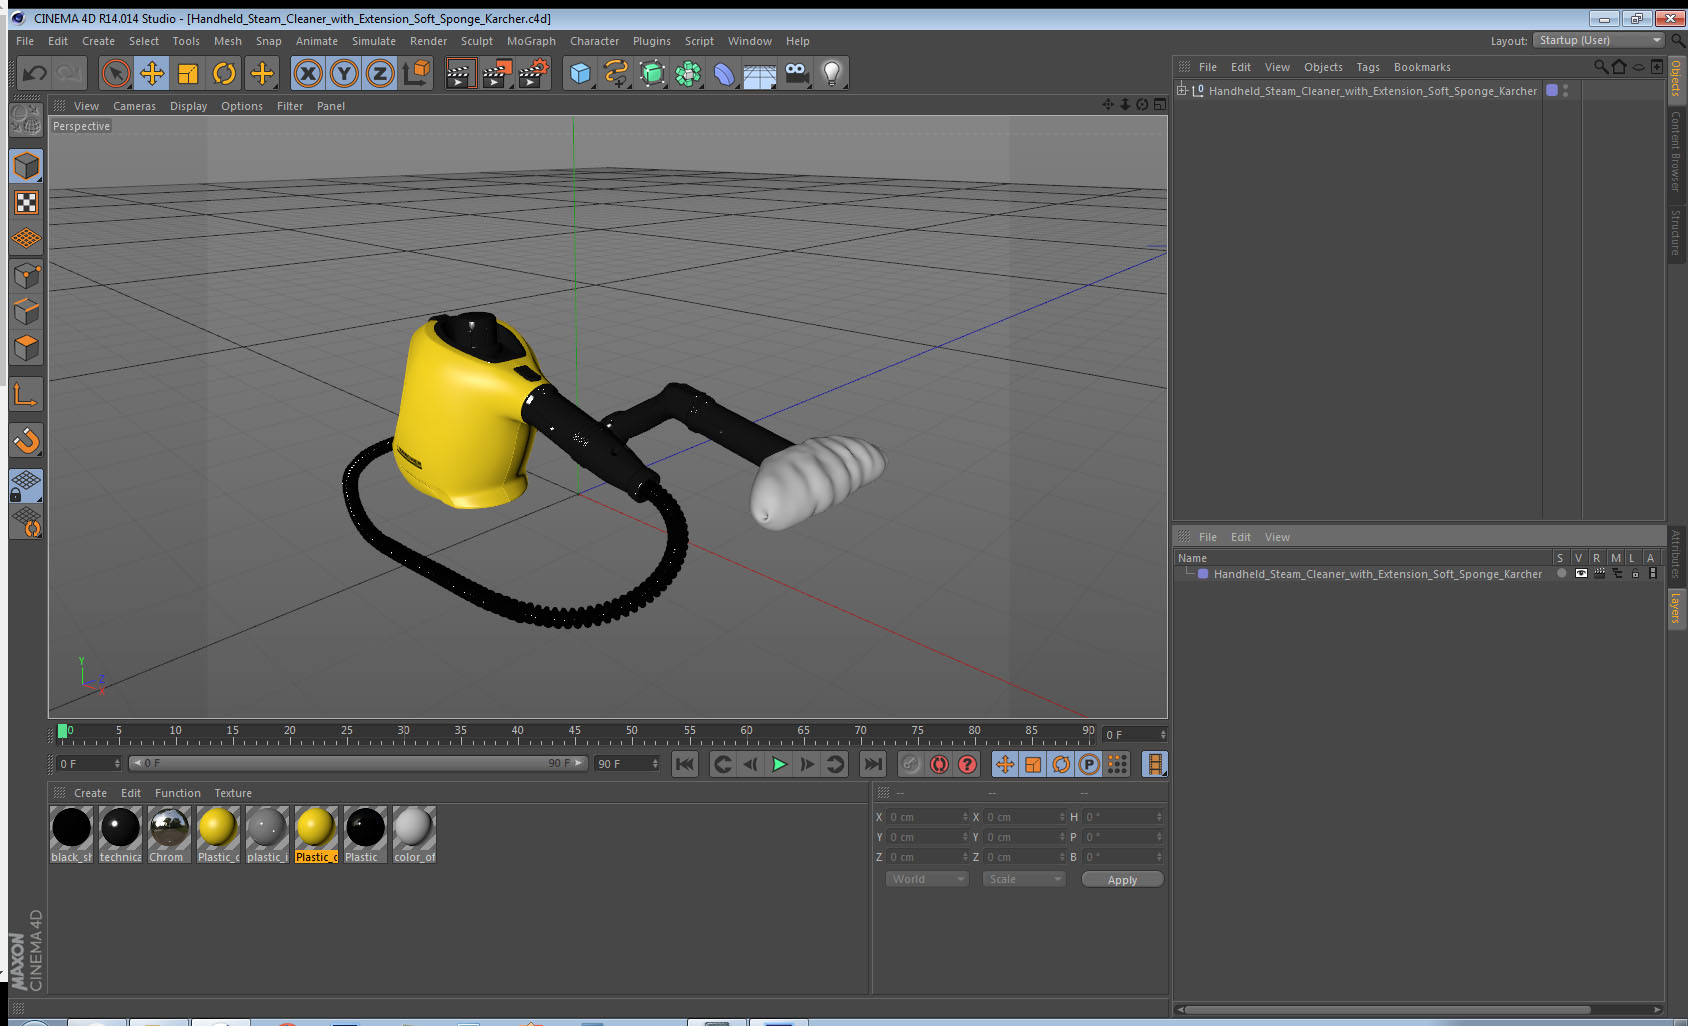
Task: Click the Apply button
Action: click(x=1122, y=880)
